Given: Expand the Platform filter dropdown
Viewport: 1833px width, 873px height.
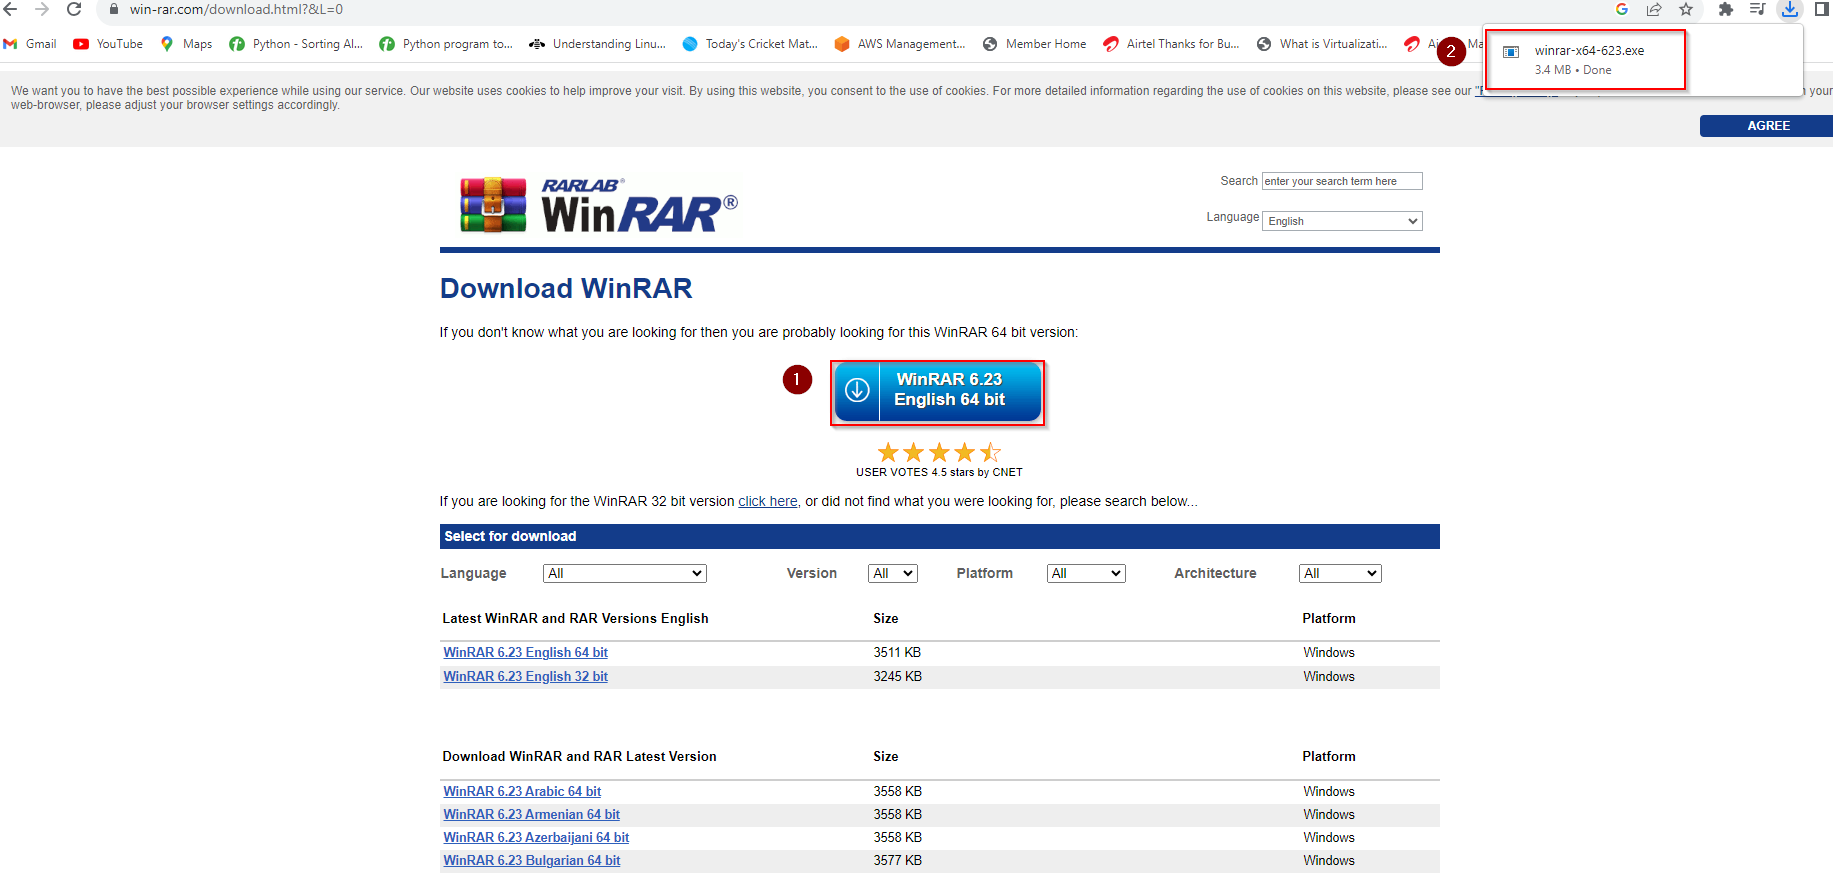Looking at the screenshot, I should [1086, 573].
